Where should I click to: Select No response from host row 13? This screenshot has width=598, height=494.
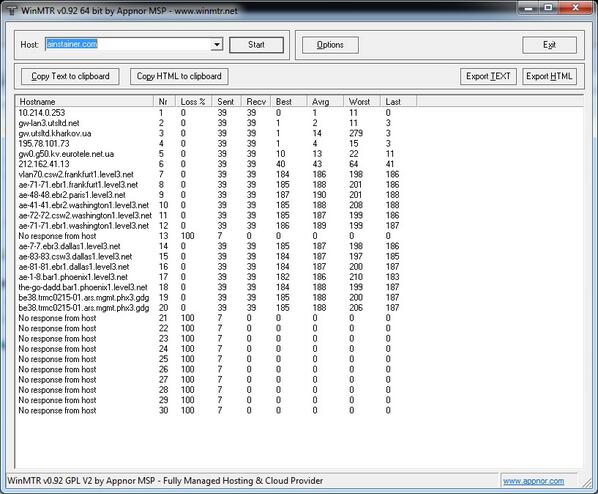pyautogui.click(x=216, y=236)
